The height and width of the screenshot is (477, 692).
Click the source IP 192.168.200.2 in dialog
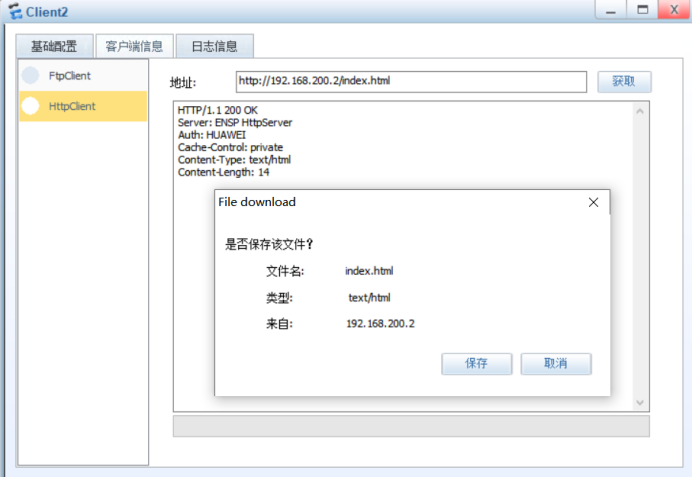[380, 324]
